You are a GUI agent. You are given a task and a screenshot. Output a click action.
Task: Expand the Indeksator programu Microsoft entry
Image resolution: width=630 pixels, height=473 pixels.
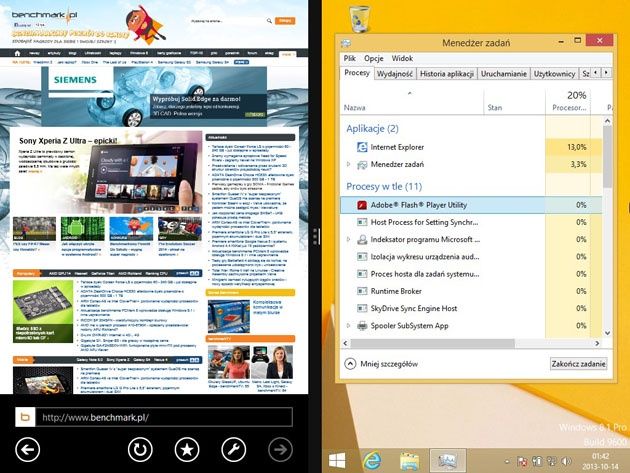pyautogui.click(x=348, y=239)
